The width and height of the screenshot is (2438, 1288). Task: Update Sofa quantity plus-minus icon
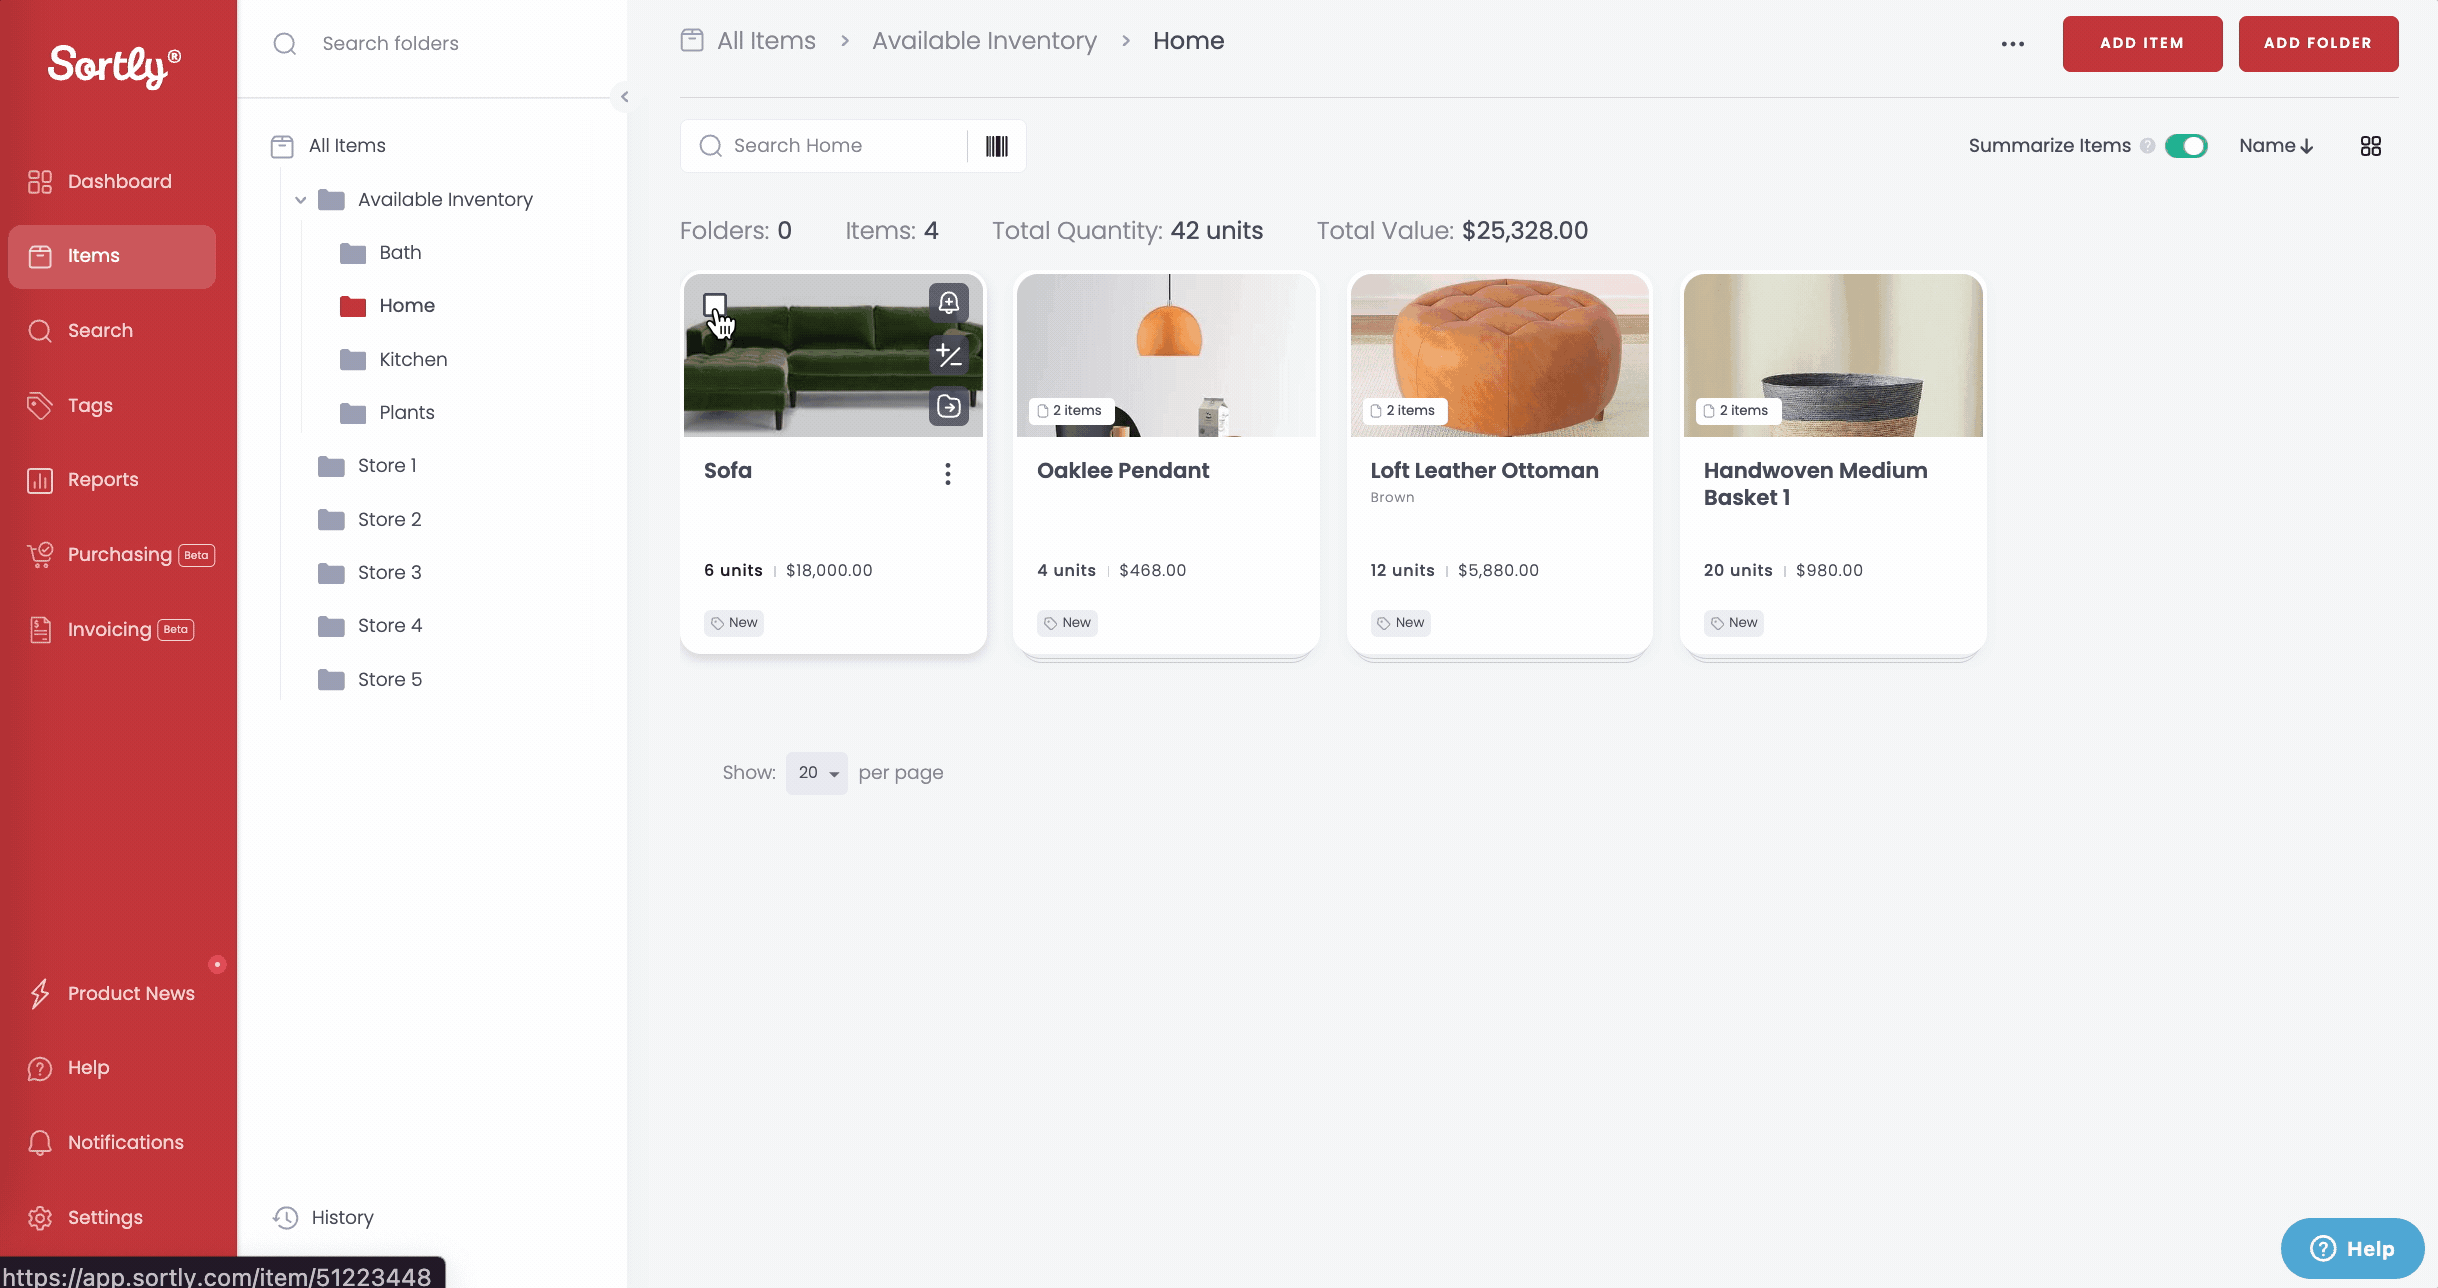click(x=948, y=354)
